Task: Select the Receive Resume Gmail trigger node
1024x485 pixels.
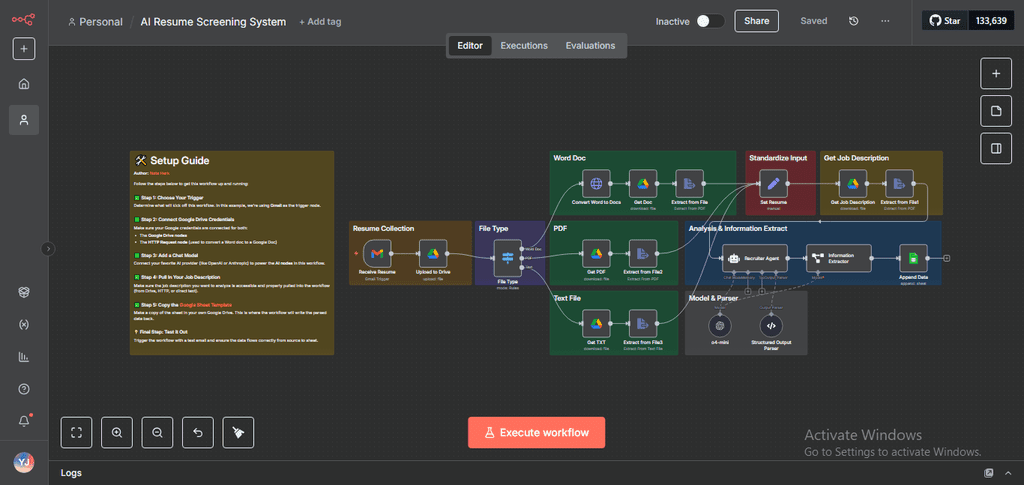Action: click(377, 253)
